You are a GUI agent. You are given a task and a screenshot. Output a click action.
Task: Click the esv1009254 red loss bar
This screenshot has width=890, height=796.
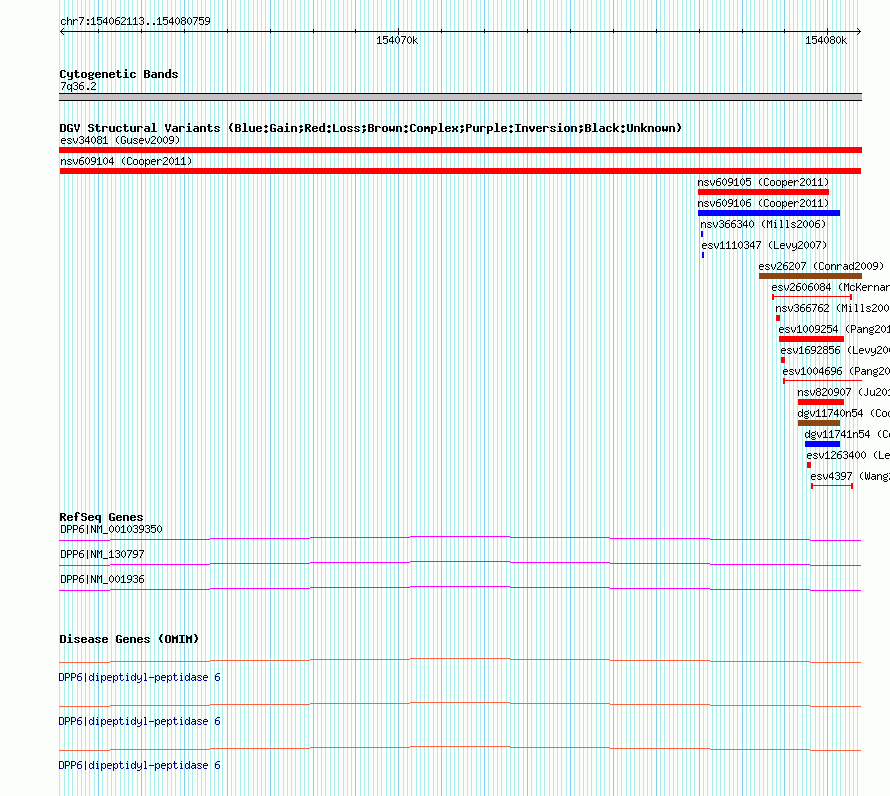point(812,339)
